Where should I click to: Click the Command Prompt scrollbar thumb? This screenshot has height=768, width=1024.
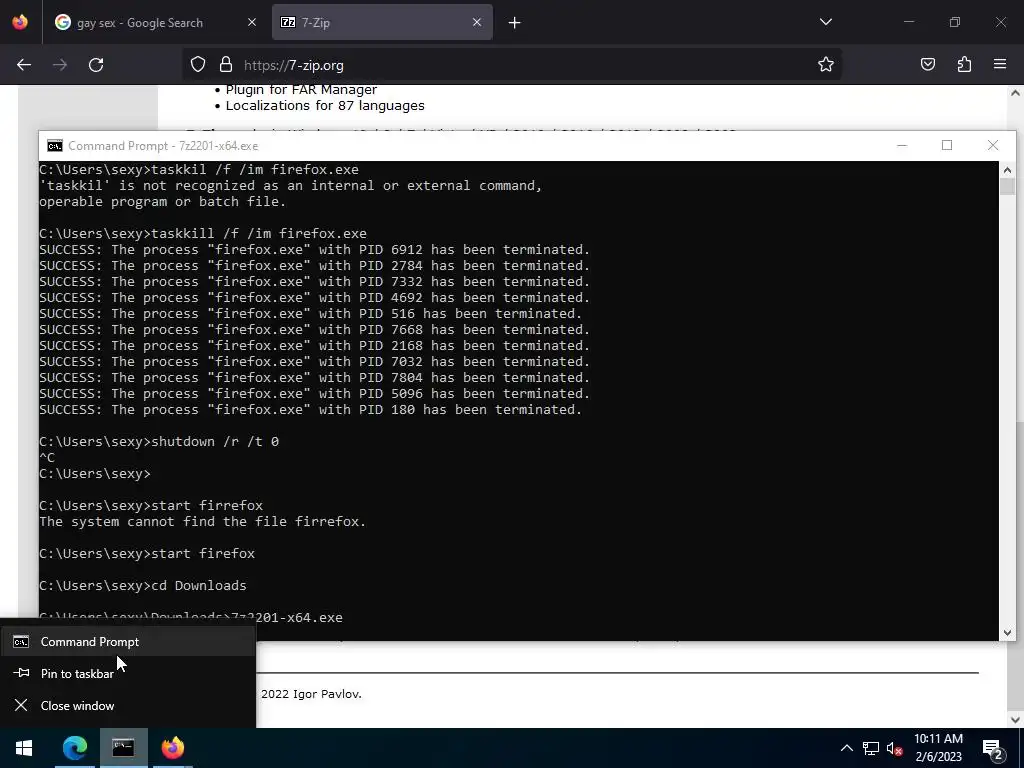point(1007,186)
